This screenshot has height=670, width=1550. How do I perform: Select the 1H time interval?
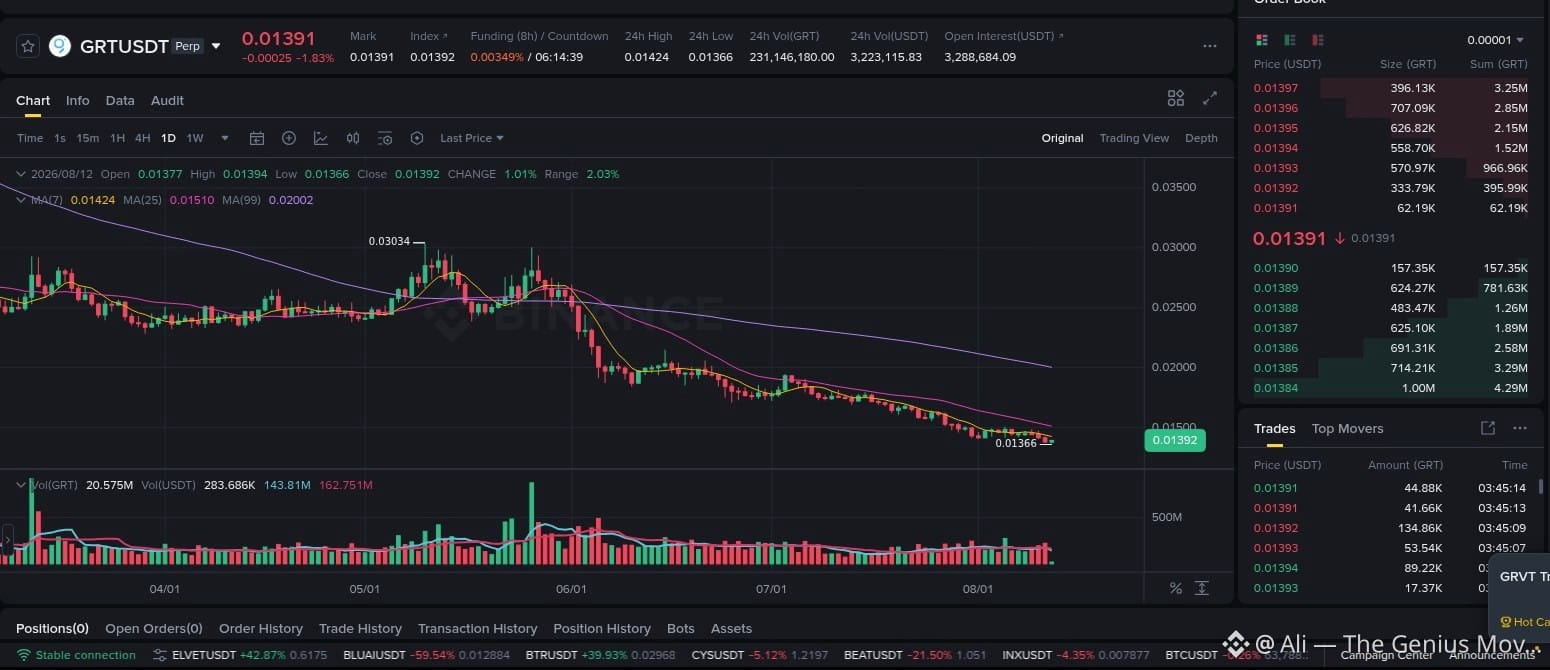point(117,138)
